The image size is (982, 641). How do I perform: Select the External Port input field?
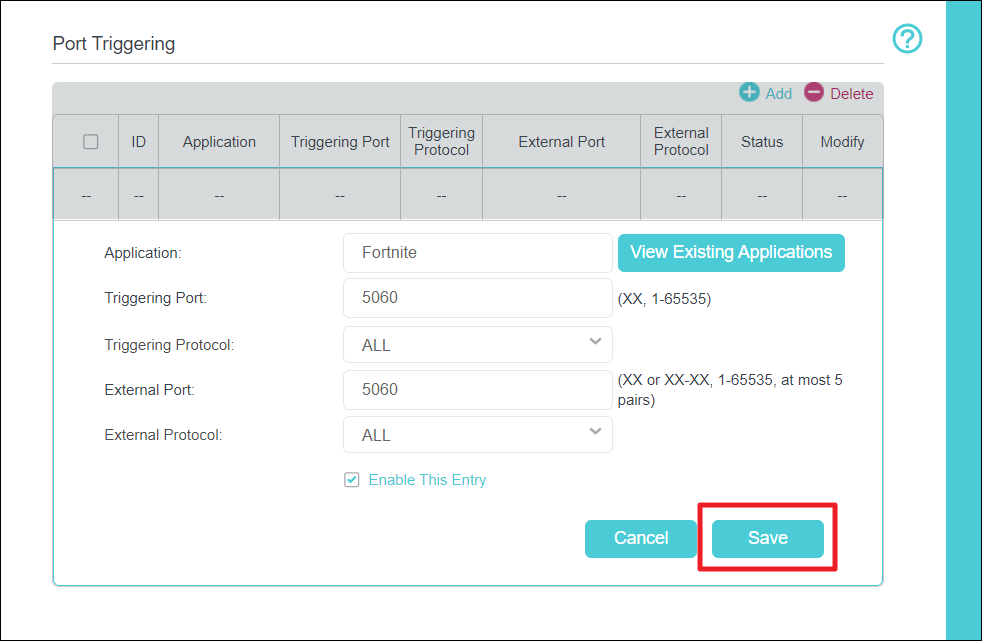pyautogui.click(x=477, y=390)
